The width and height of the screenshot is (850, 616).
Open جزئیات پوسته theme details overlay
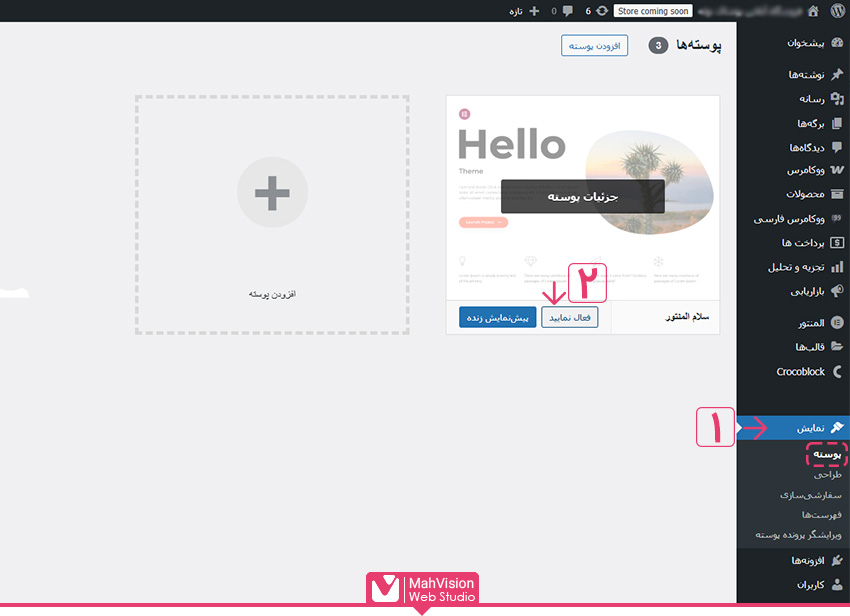coord(582,197)
